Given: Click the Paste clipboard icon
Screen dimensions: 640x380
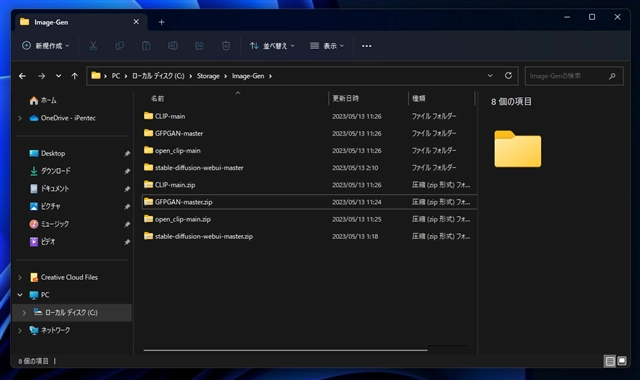Looking at the screenshot, I should pyautogui.click(x=146, y=46).
